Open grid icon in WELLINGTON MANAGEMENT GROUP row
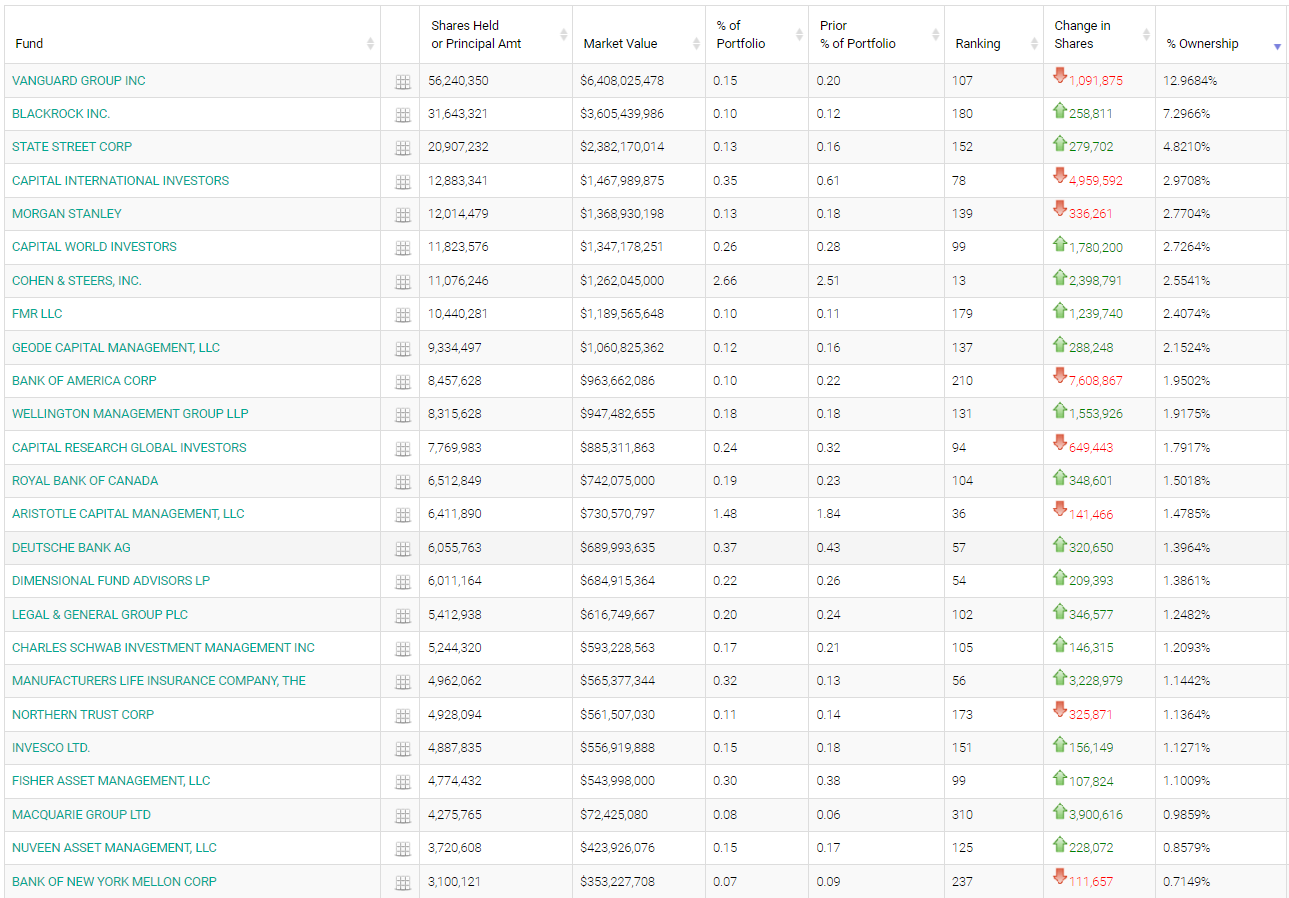1289x898 pixels. pos(403,415)
